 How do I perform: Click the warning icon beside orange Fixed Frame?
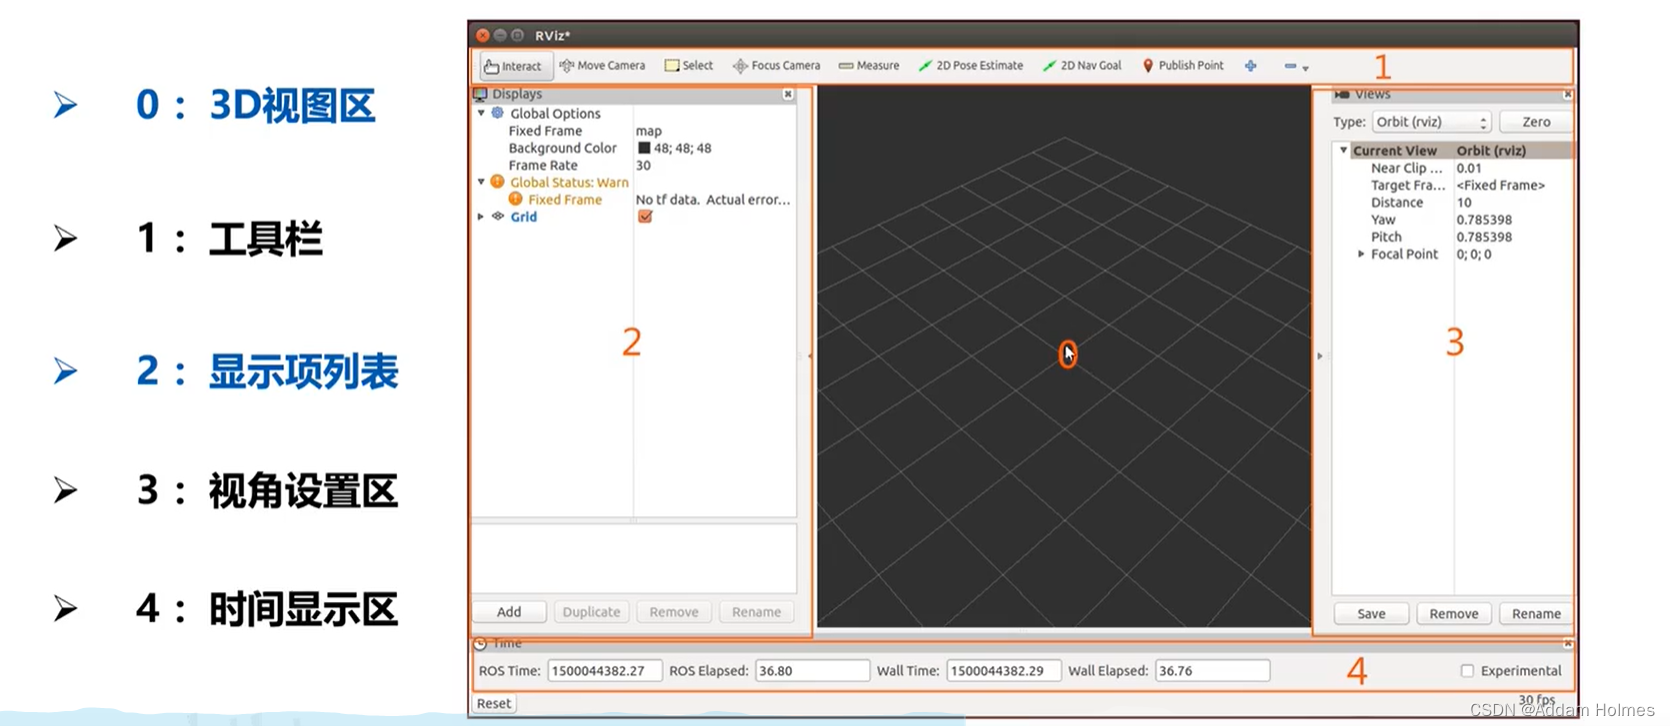coord(515,199)
